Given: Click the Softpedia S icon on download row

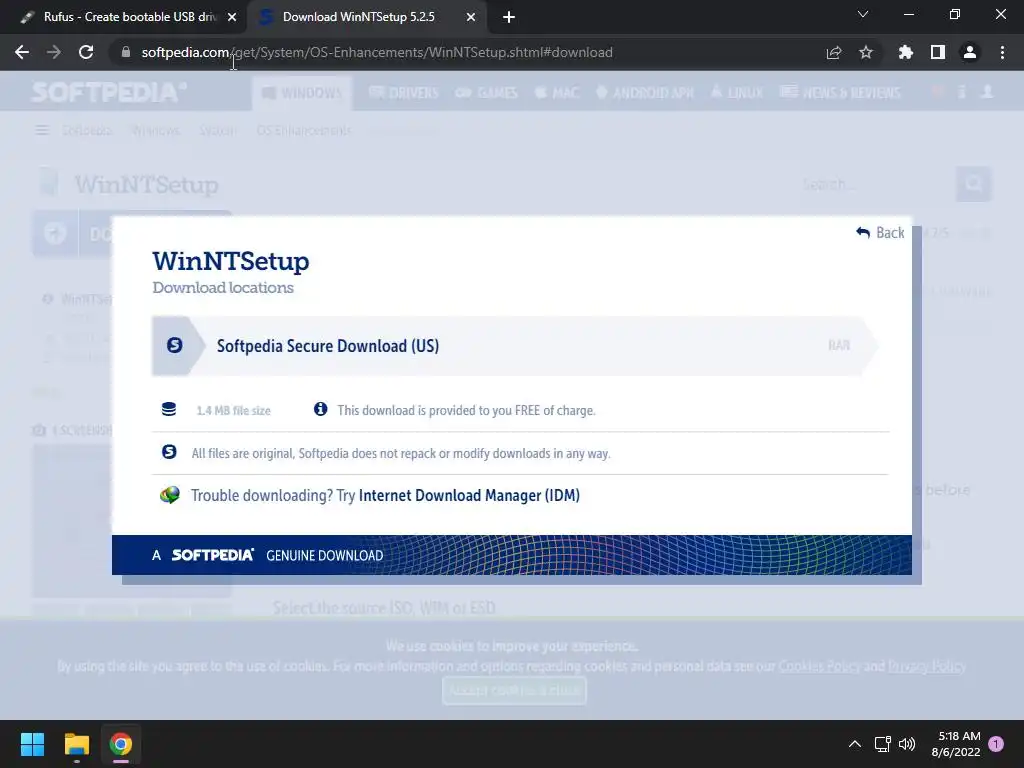Looking at the screenshot, I should [174, 345].
